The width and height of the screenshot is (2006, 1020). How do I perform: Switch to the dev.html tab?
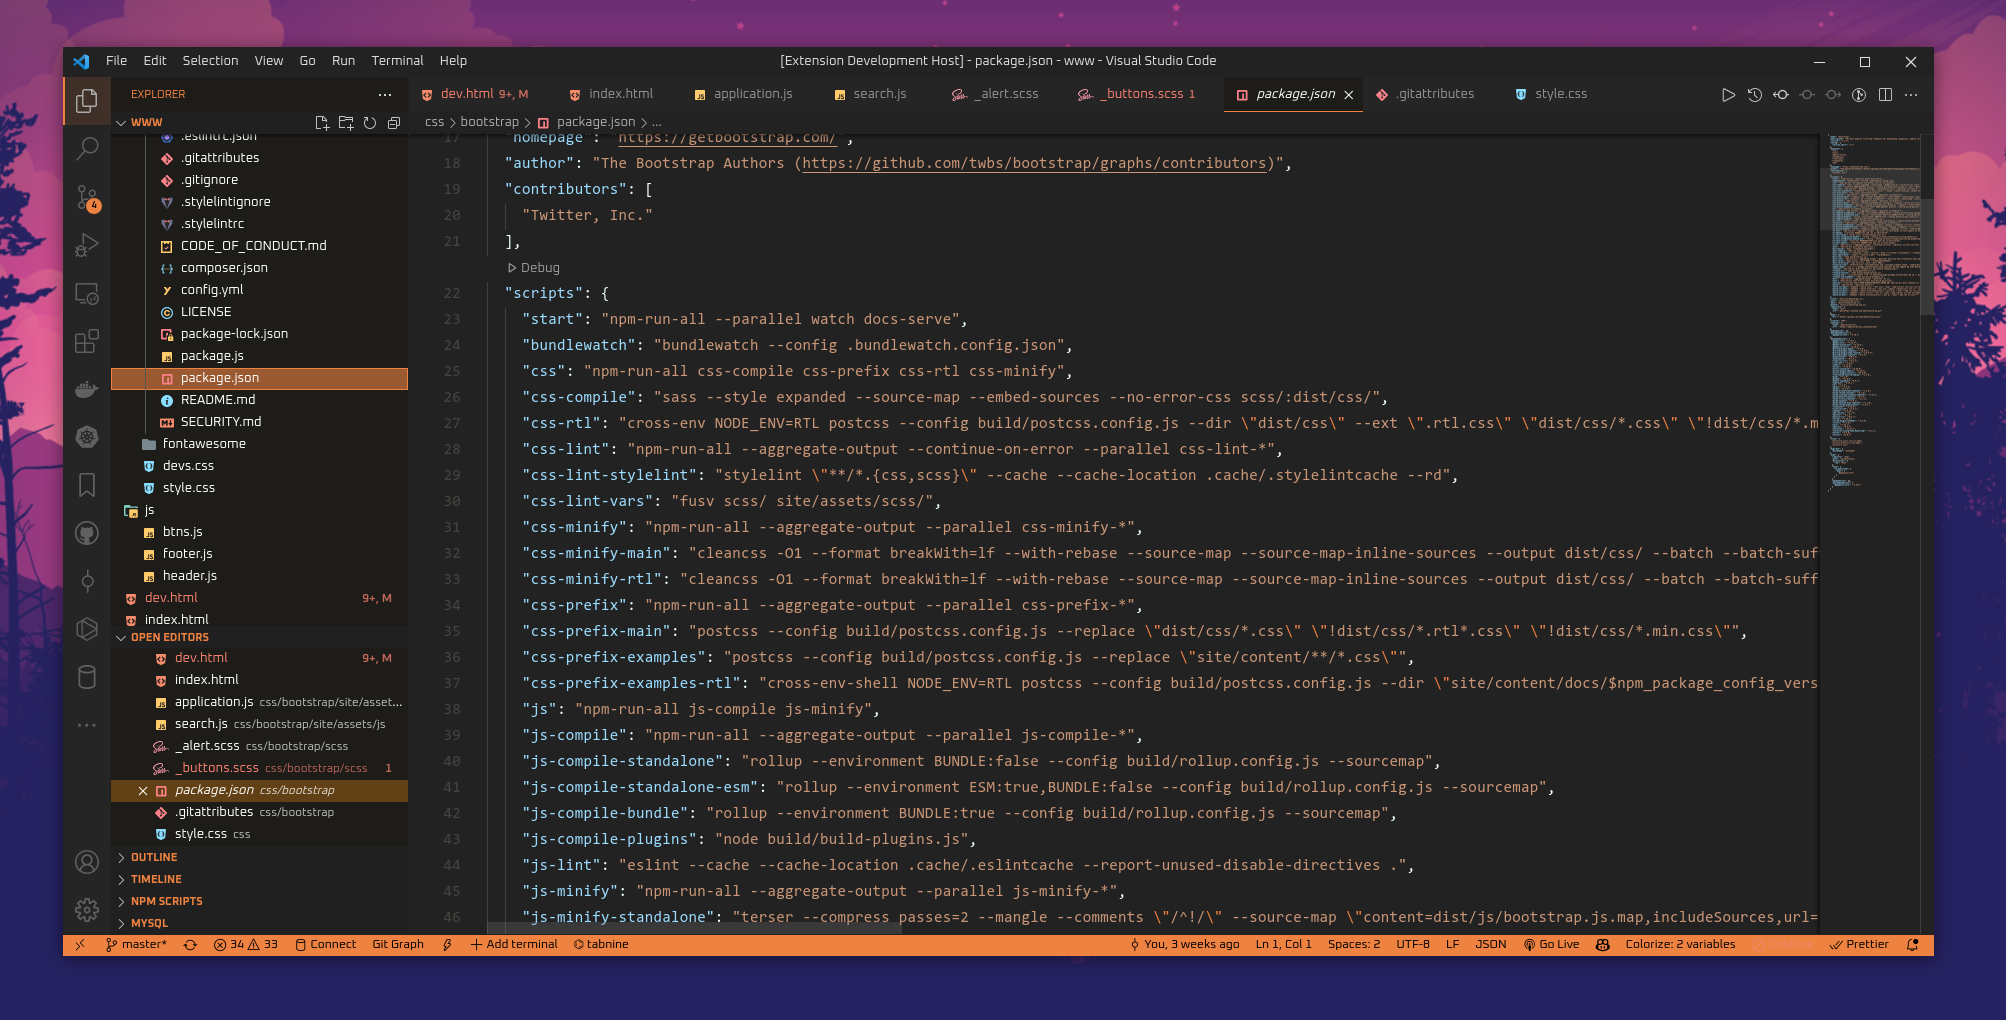click(x=475, y=94)
